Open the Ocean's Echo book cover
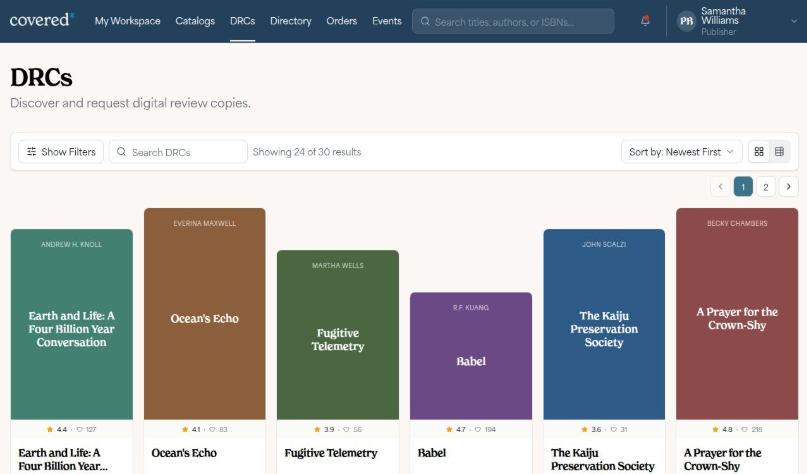 coord(205,314)
